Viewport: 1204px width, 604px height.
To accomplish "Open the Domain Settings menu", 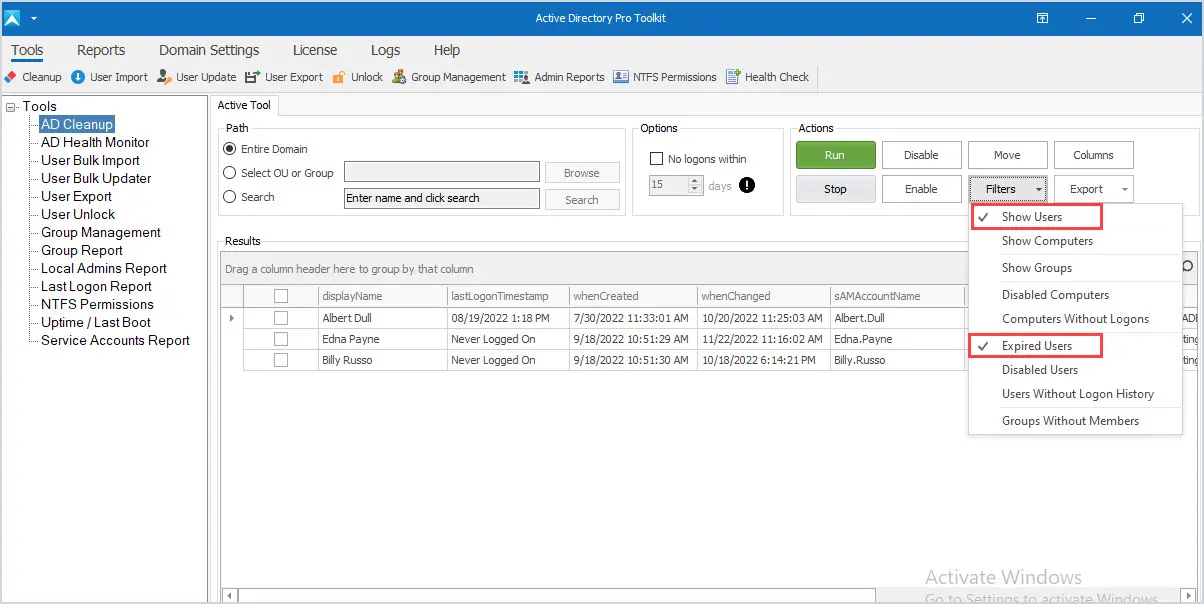I will 209,50.
